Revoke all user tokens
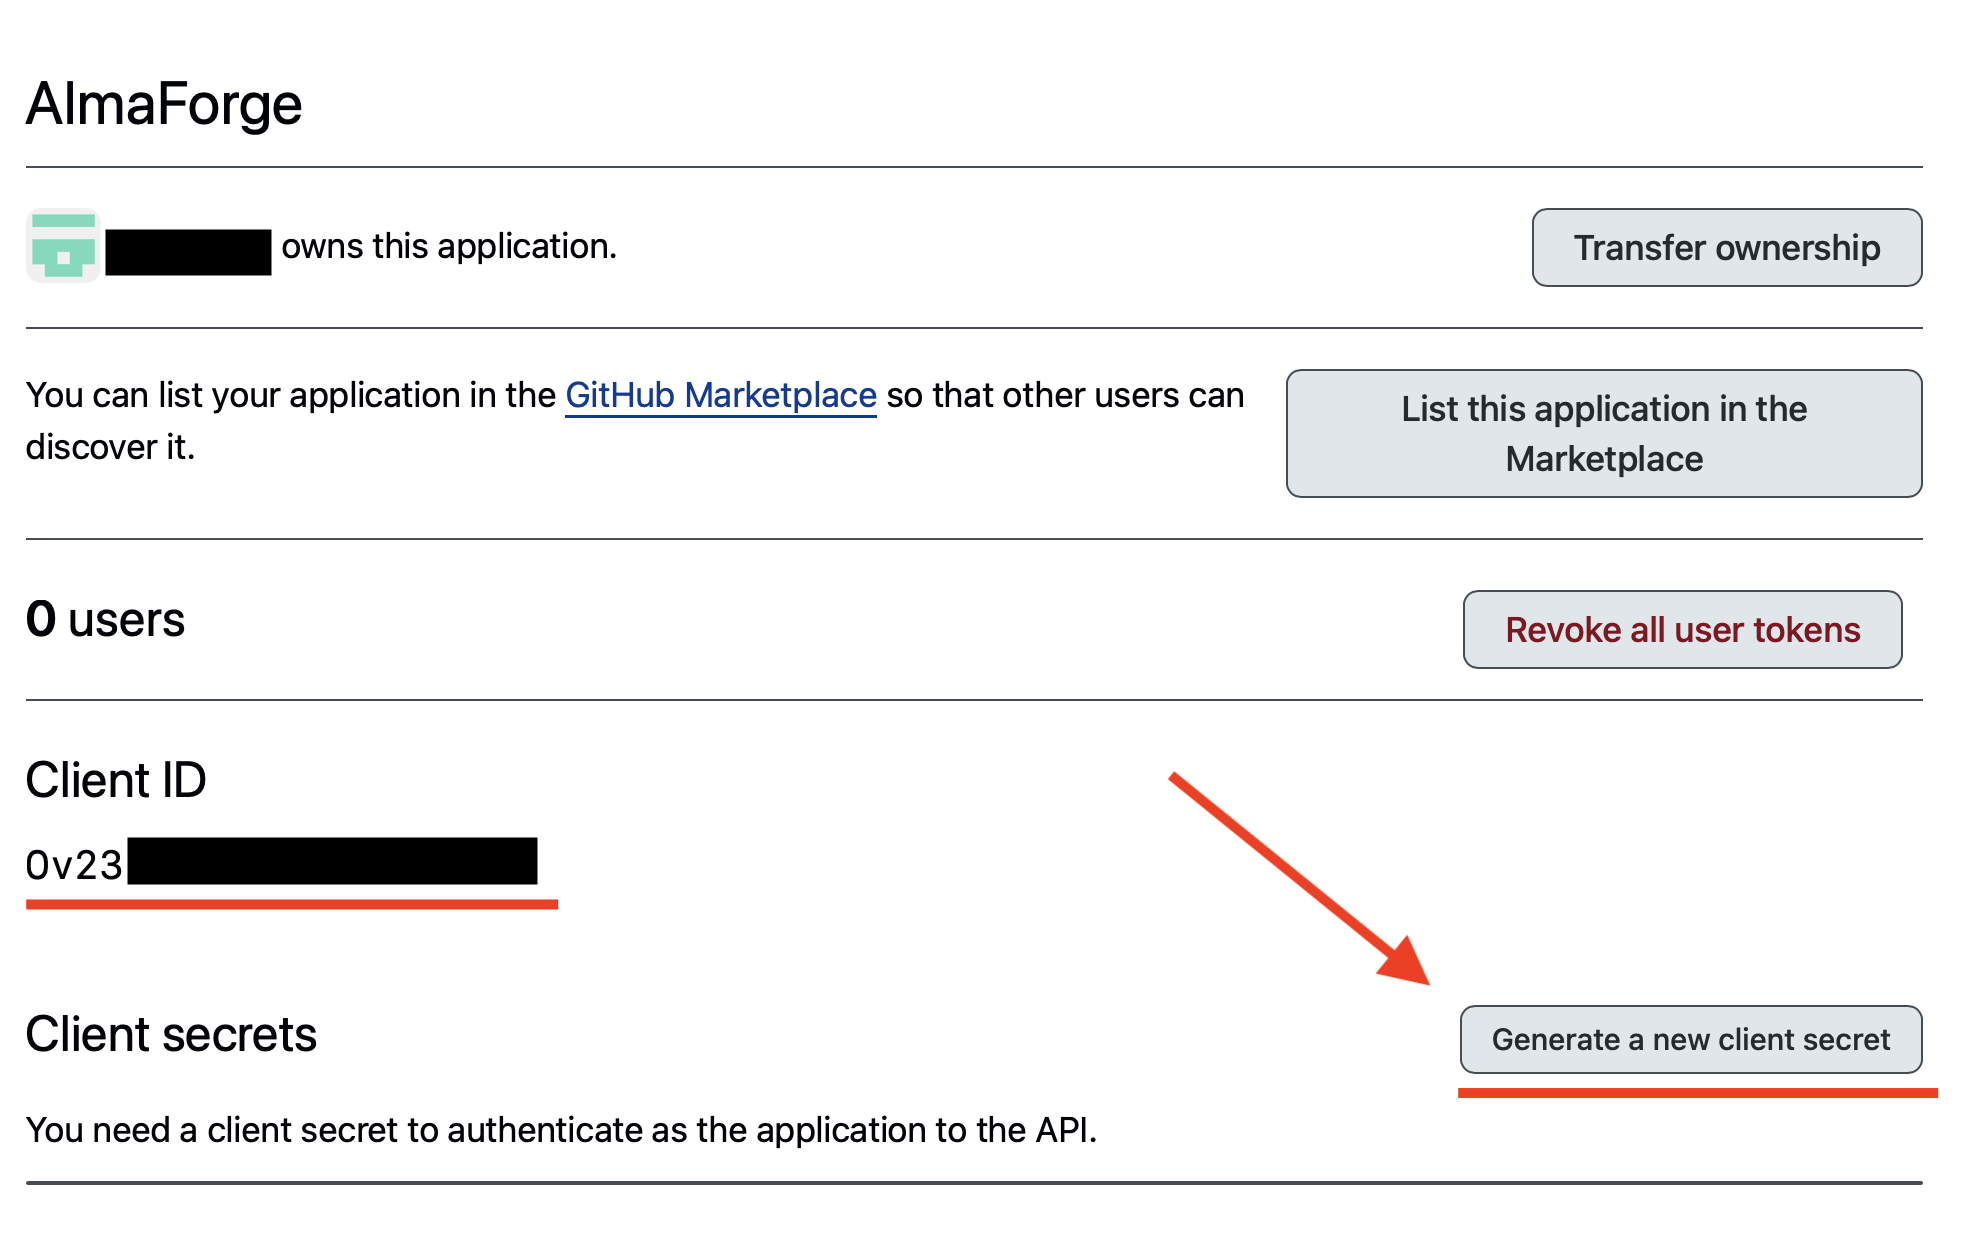The image size is (1986, 1240). pyautogui.click(x=1682, y=629)
